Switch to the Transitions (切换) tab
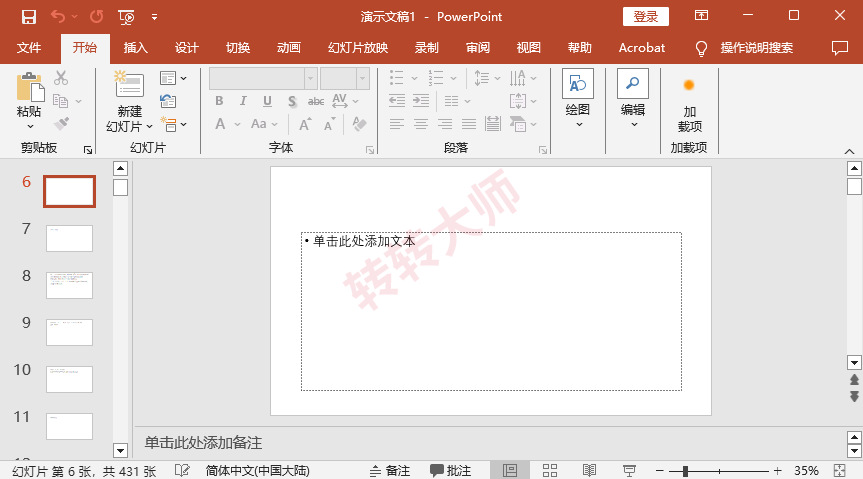The width and height of the screenshot is (863, 479). click(238, 48)
